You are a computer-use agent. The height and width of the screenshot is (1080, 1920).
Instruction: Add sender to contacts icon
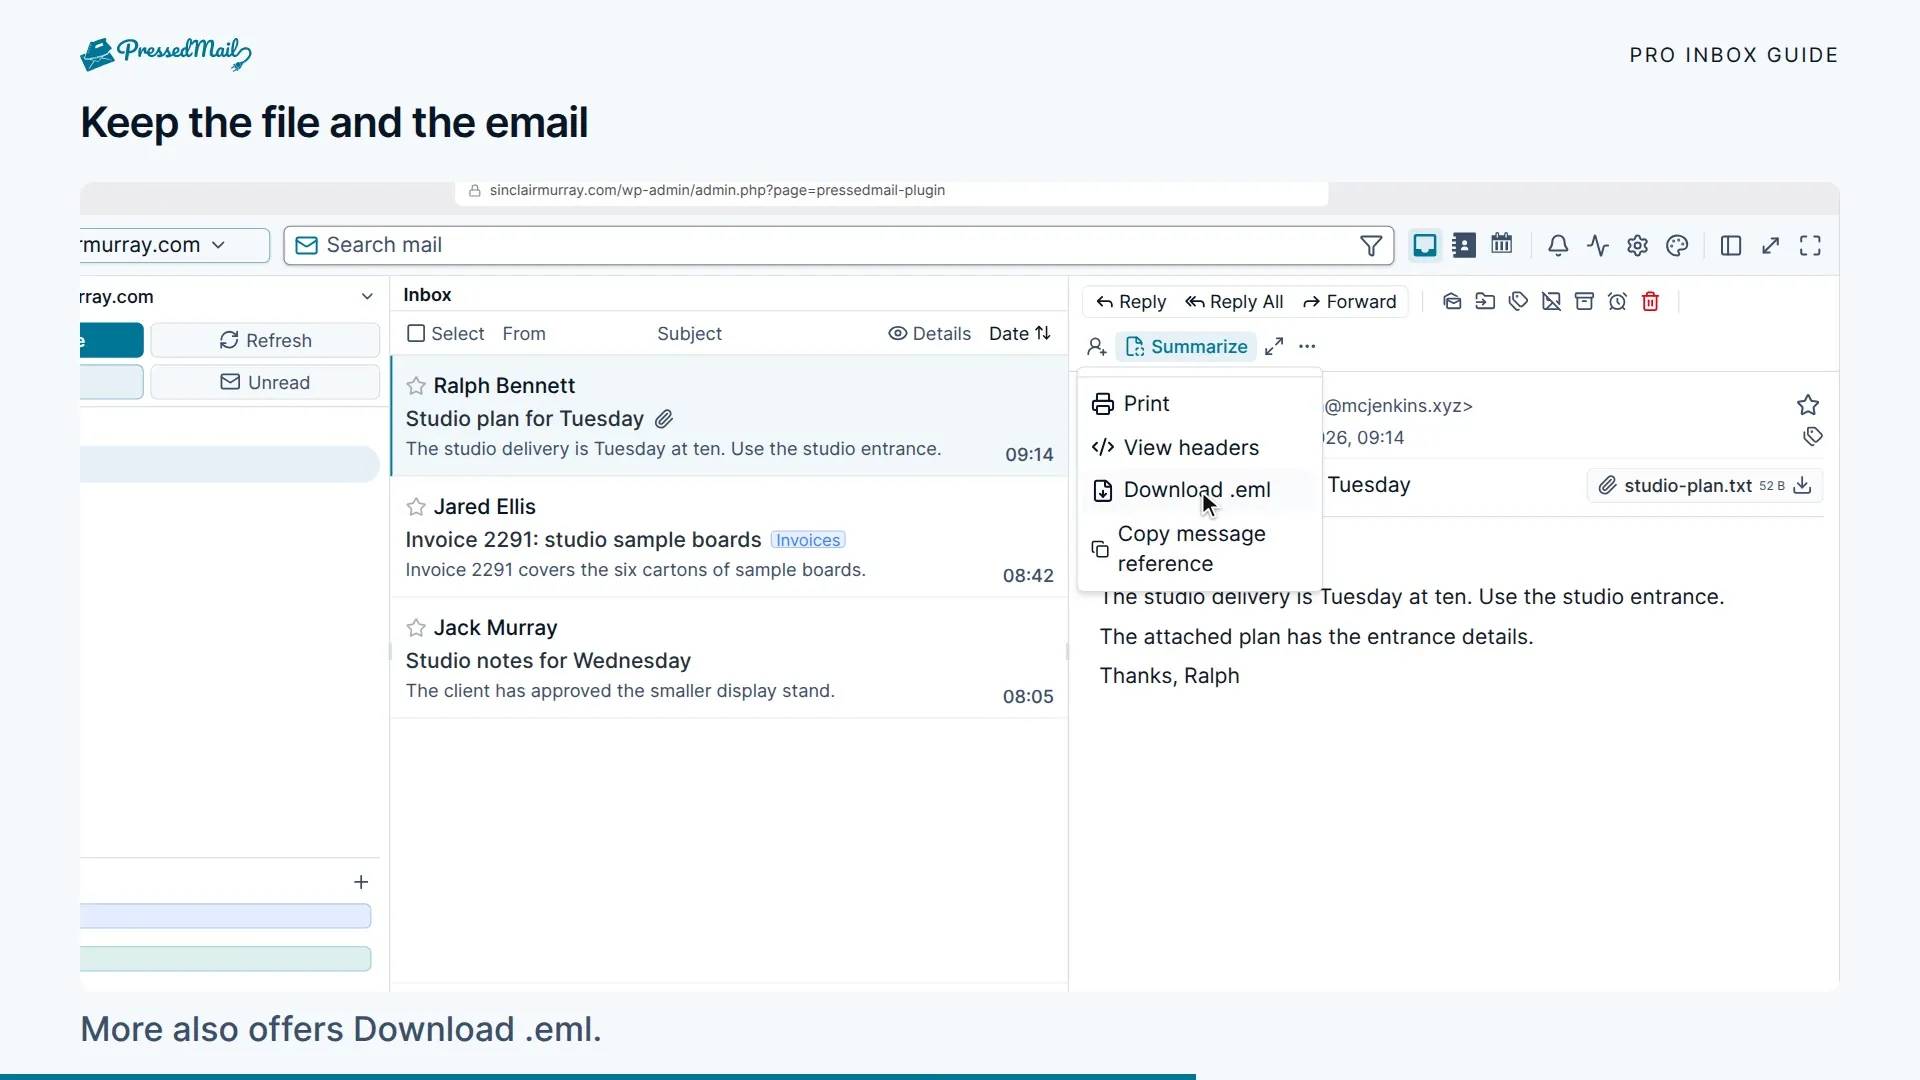click(x=1096, y=347)
